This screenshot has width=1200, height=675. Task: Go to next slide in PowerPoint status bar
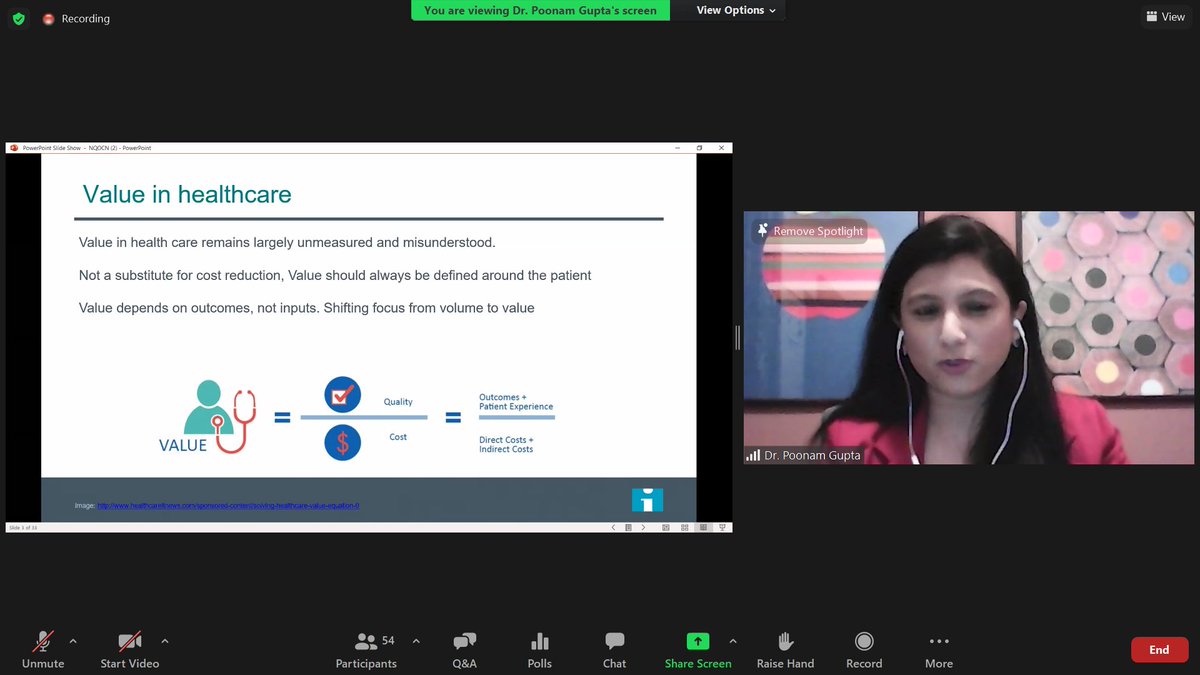pos(643,527)
